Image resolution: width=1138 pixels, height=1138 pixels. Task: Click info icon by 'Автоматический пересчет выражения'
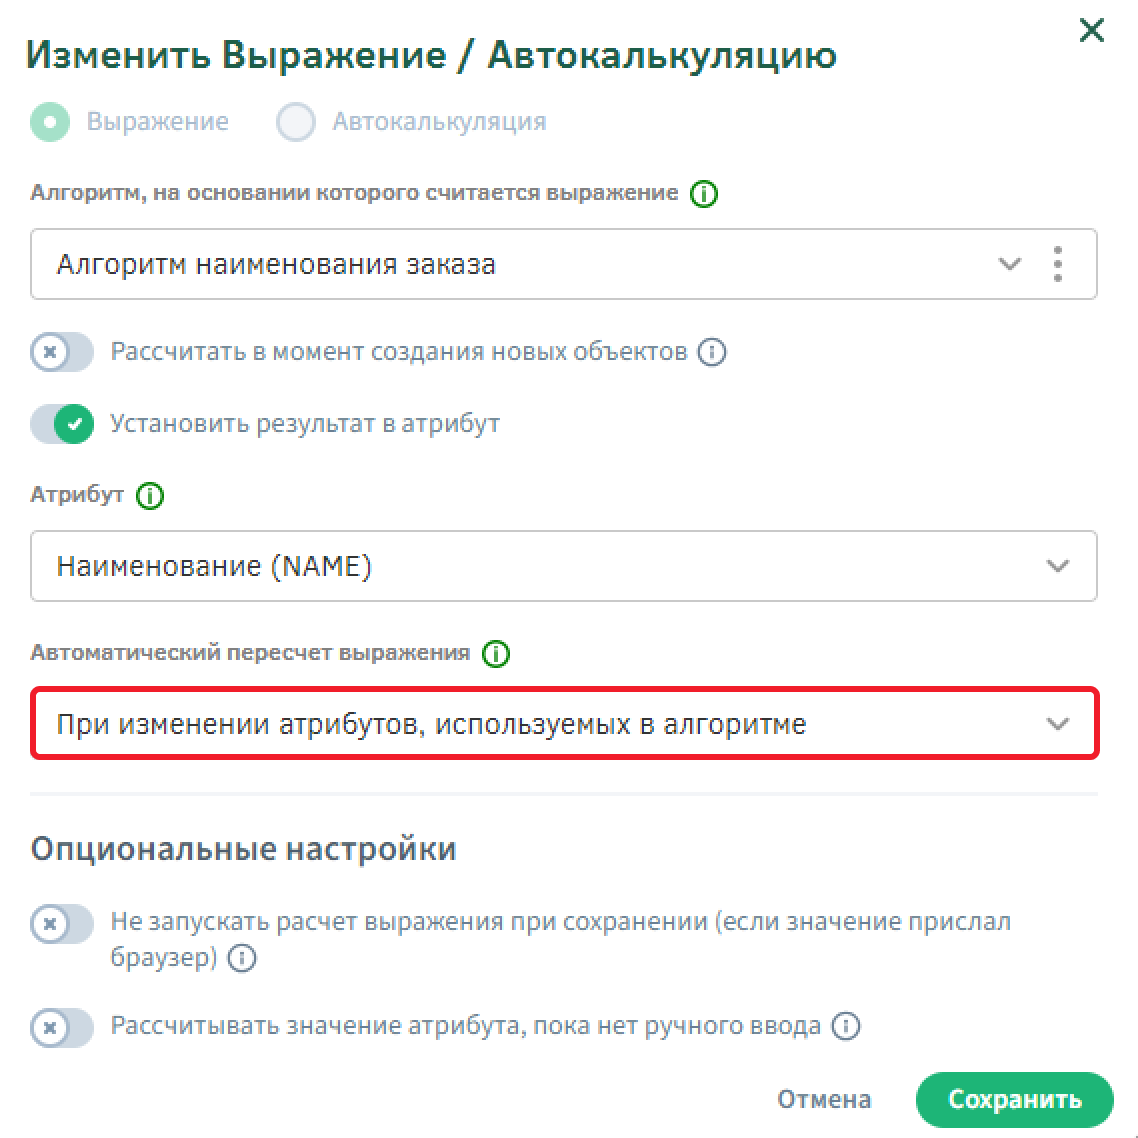[x=496, y=654]
